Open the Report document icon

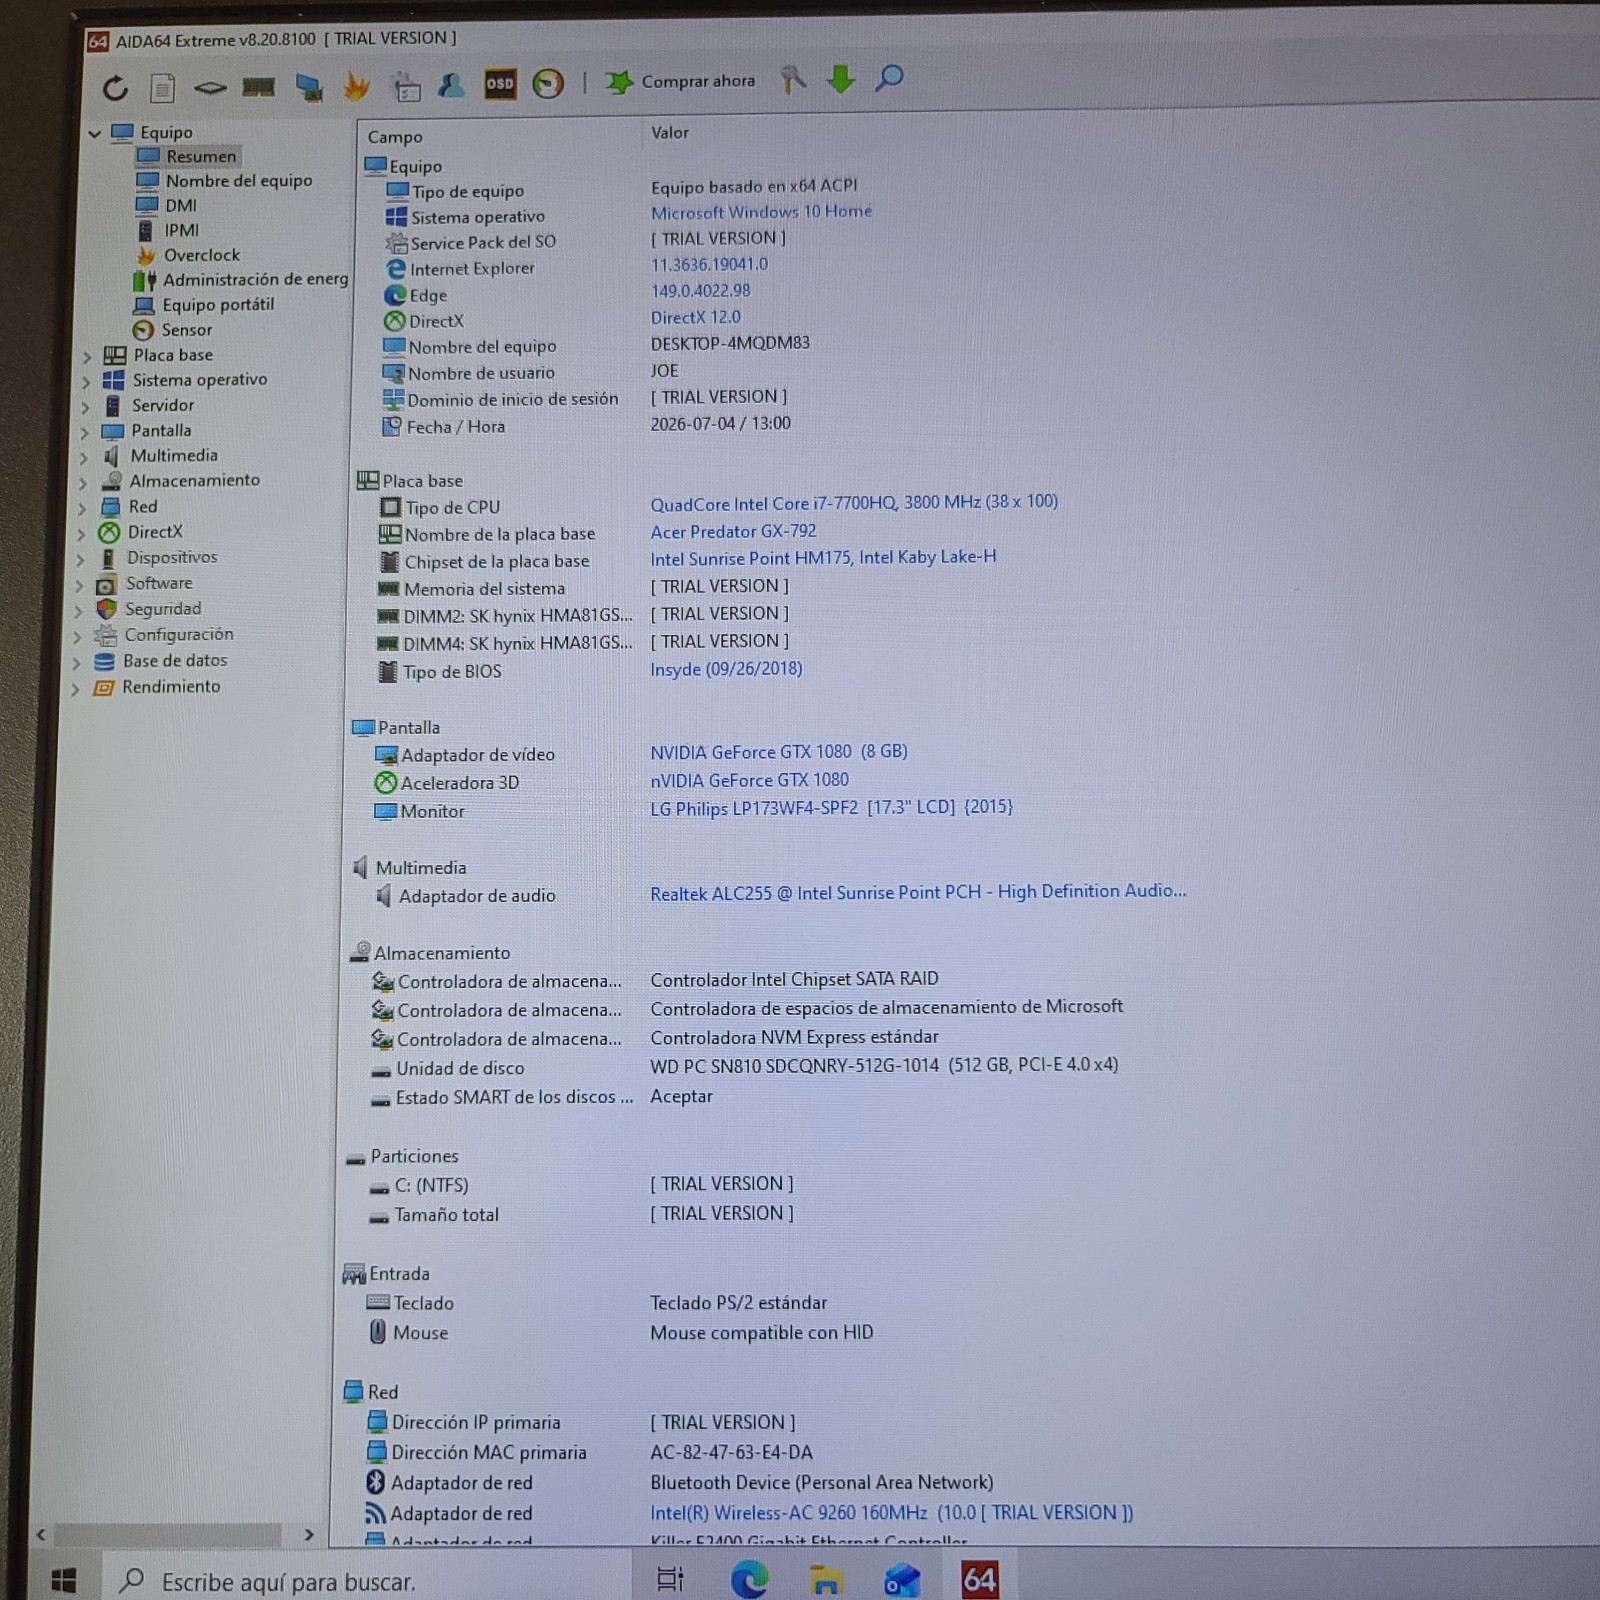pos(162,88)
